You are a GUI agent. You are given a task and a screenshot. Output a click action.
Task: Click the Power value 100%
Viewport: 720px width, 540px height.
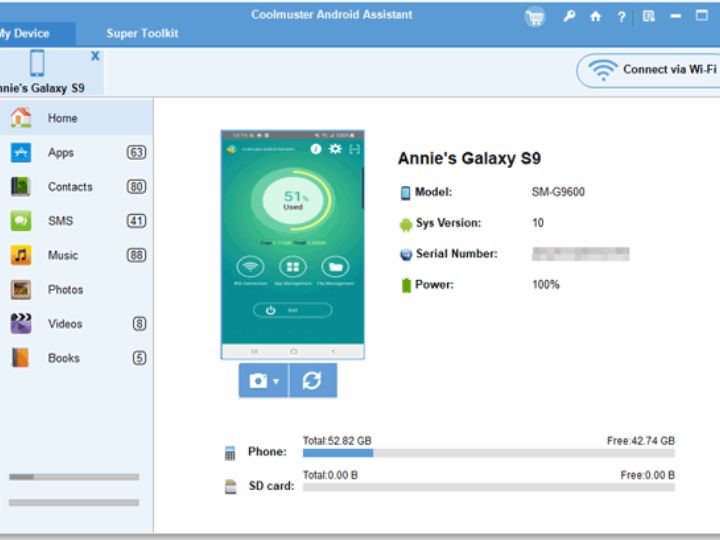(x=546, y=285)
